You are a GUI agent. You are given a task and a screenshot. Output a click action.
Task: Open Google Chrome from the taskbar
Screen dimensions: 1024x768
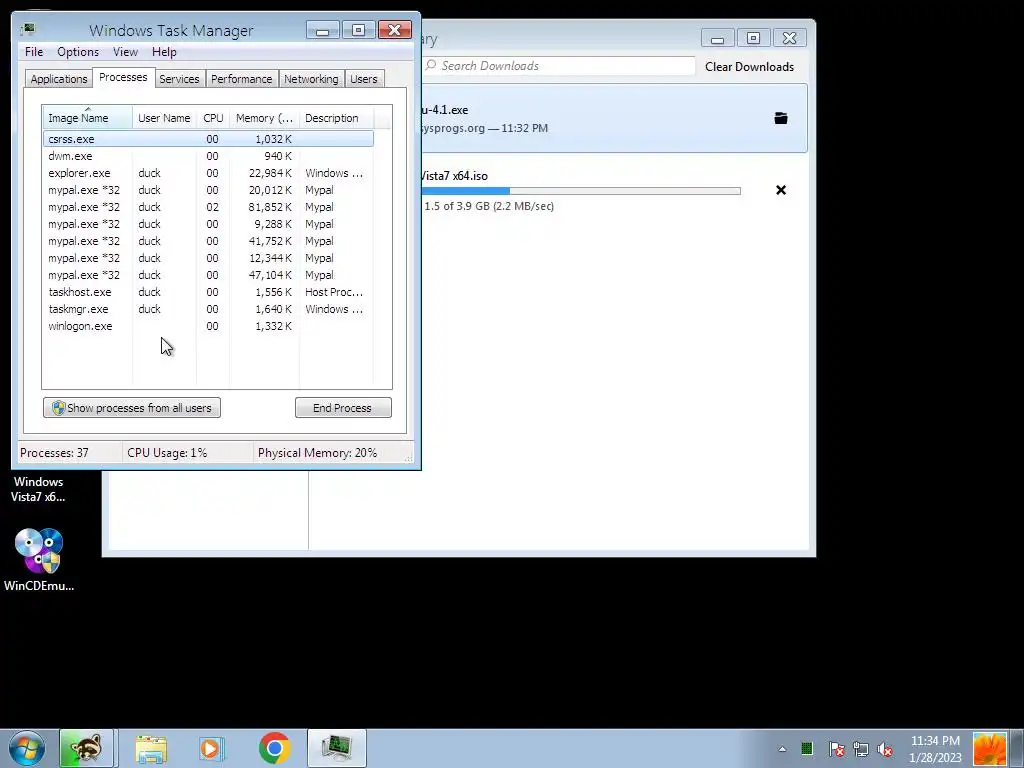[274, 748]
